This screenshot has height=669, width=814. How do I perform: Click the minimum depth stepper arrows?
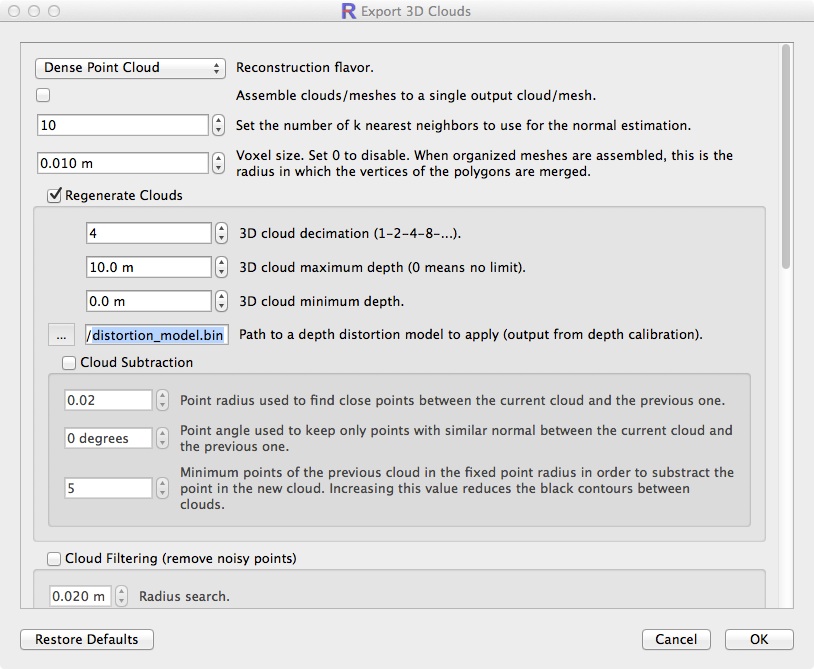tap(219, 301)
